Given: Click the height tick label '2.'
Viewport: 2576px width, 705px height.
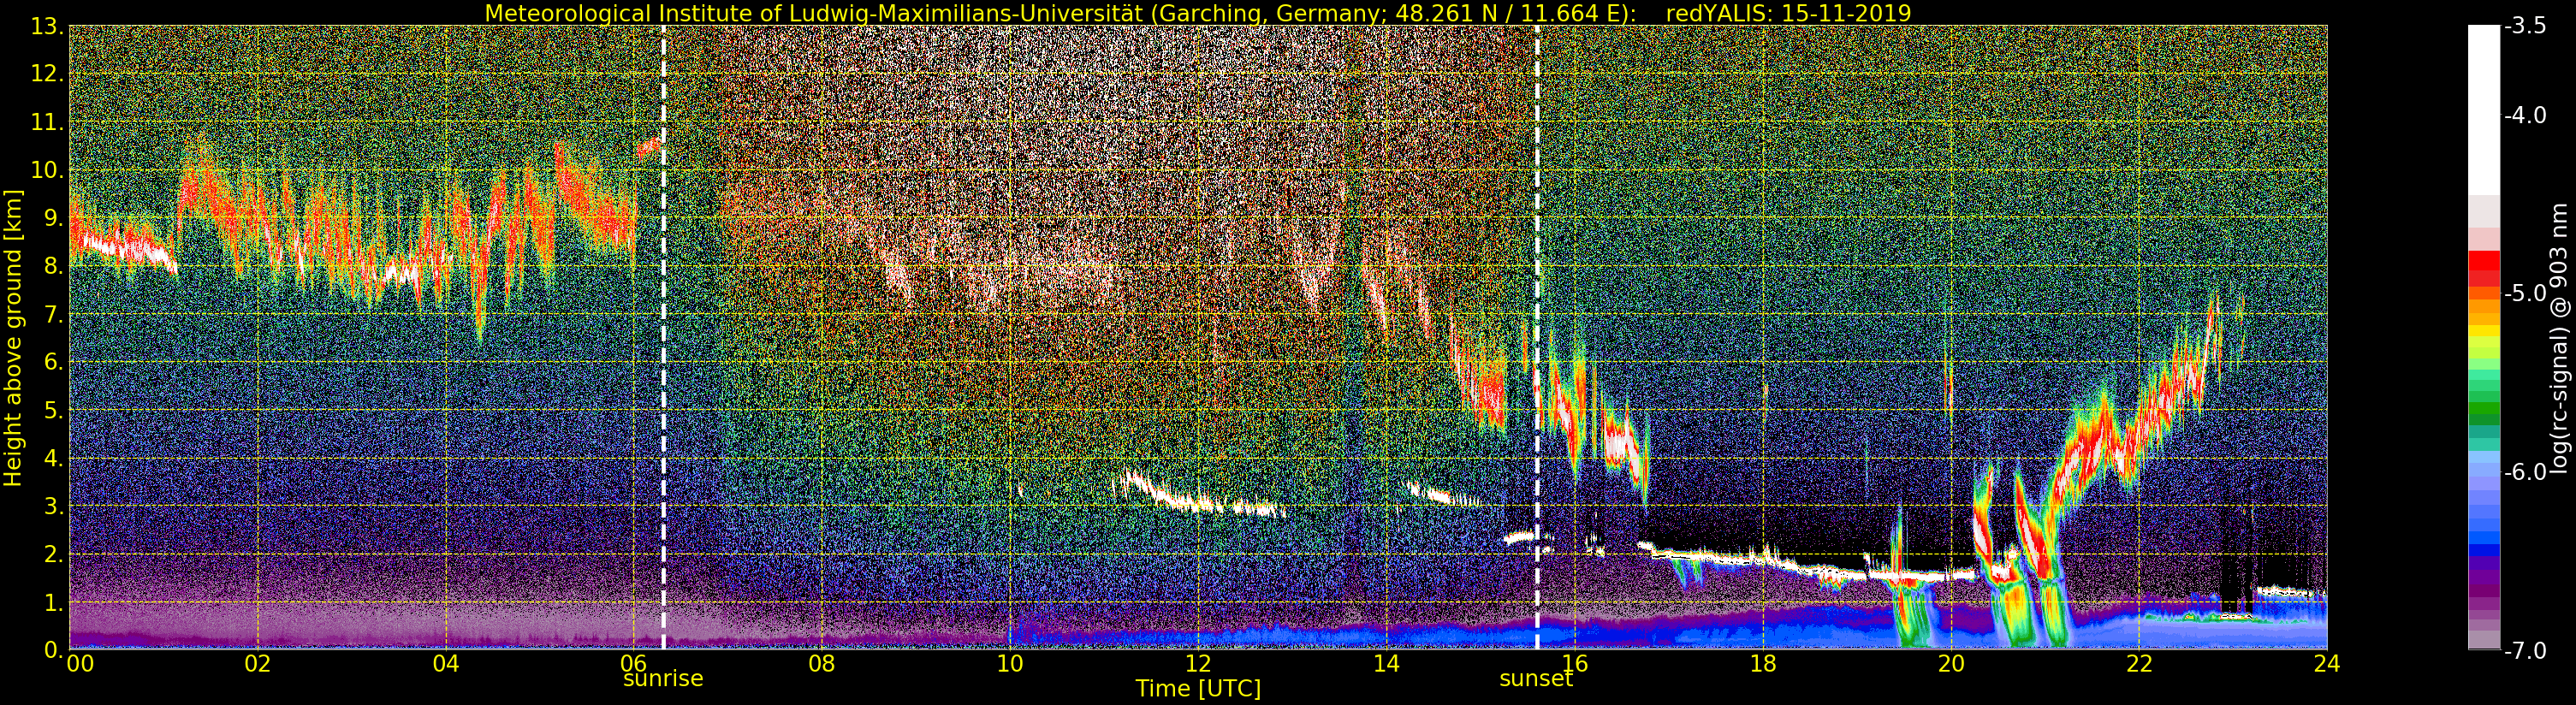Looking at the screenshot, I should tap(54, 554).
